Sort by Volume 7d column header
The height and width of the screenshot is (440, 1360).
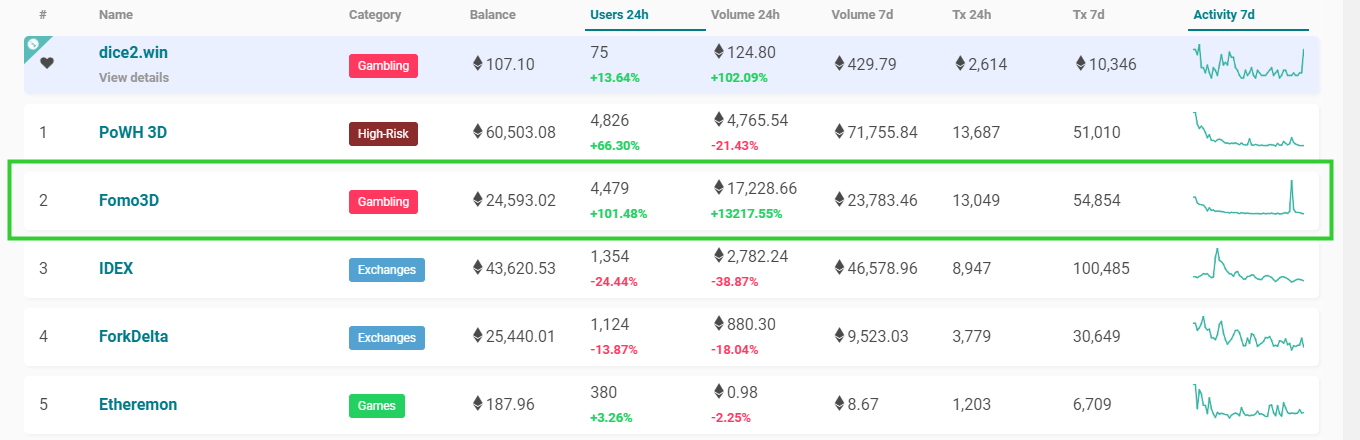tap(862, 15)
